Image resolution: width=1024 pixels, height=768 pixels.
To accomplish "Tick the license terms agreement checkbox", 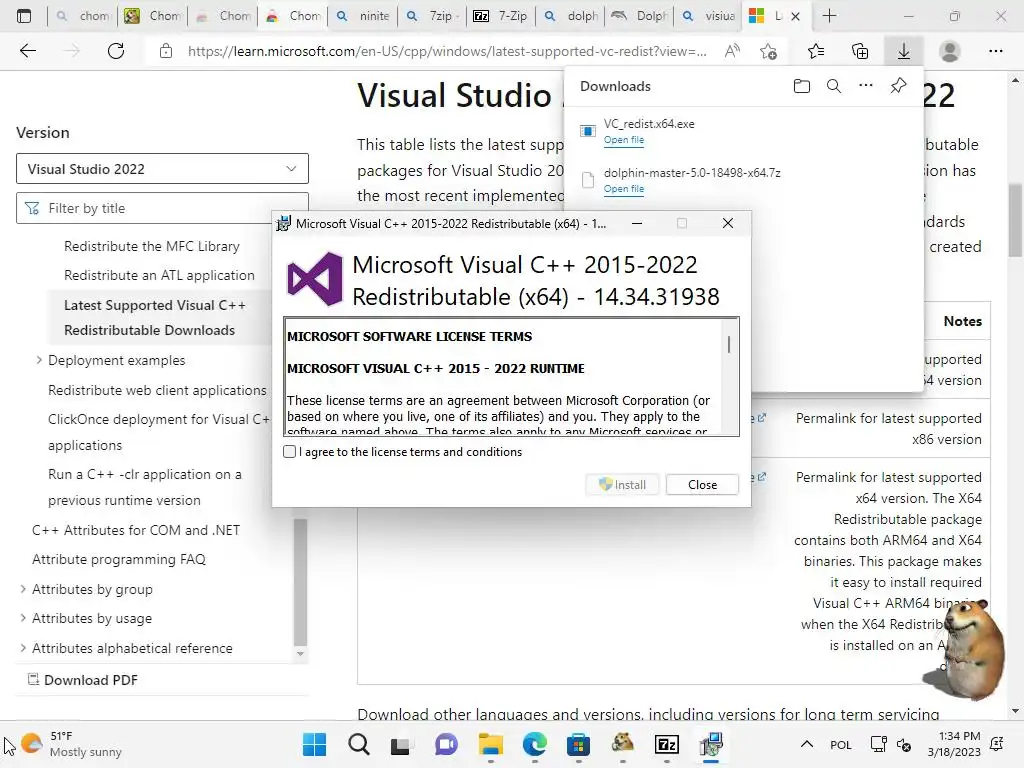I will [289, 451].
